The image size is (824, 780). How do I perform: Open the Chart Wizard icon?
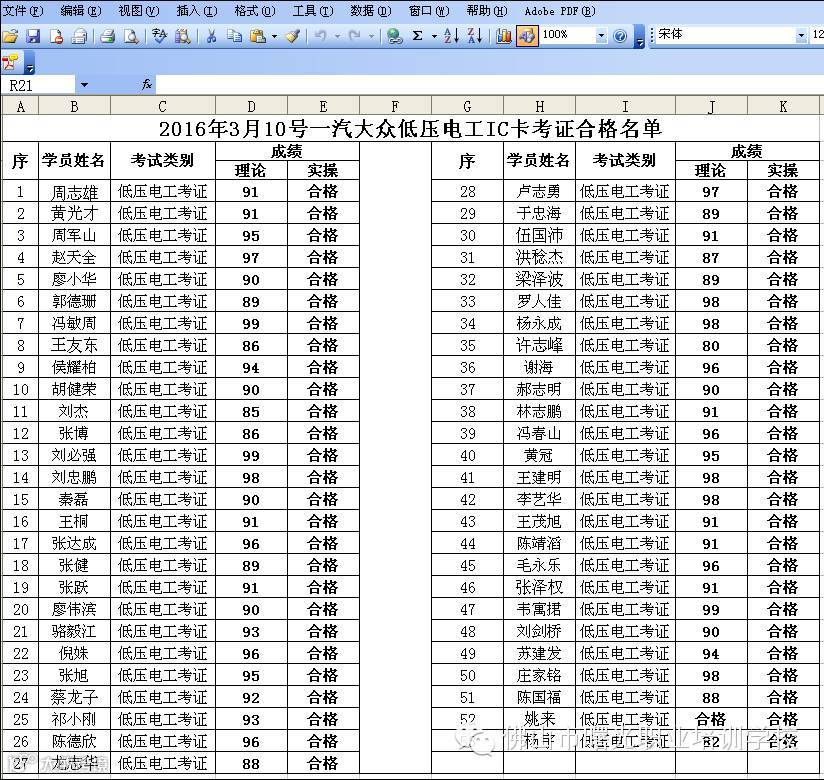pyautogui.click(x=503, y=36)
